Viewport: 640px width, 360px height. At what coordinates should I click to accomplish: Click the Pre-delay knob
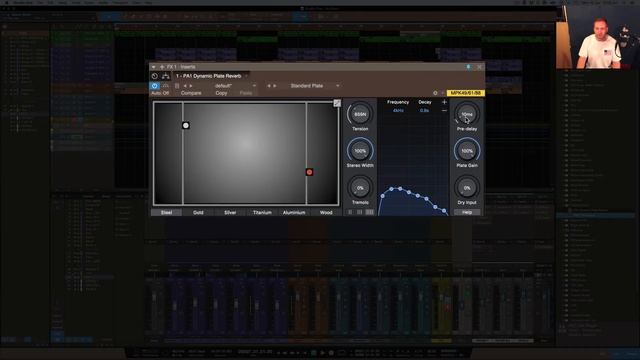tap(467, 114)
